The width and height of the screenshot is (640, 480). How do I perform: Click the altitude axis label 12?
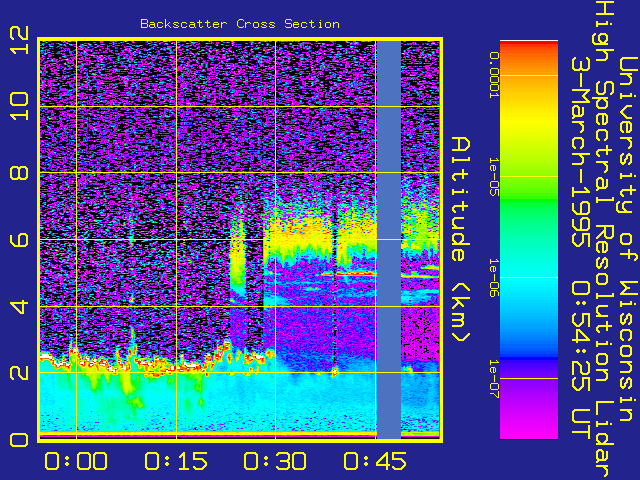(20, 40)
